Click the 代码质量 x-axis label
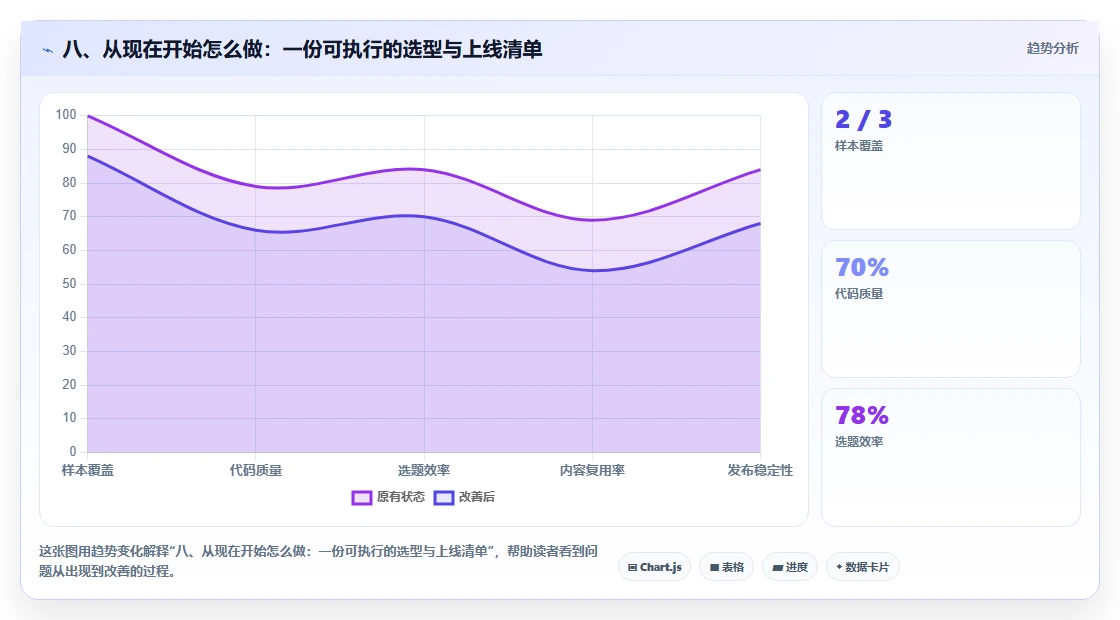The height and width of the screenshot is (620, 1120). [x=256, y=471]
